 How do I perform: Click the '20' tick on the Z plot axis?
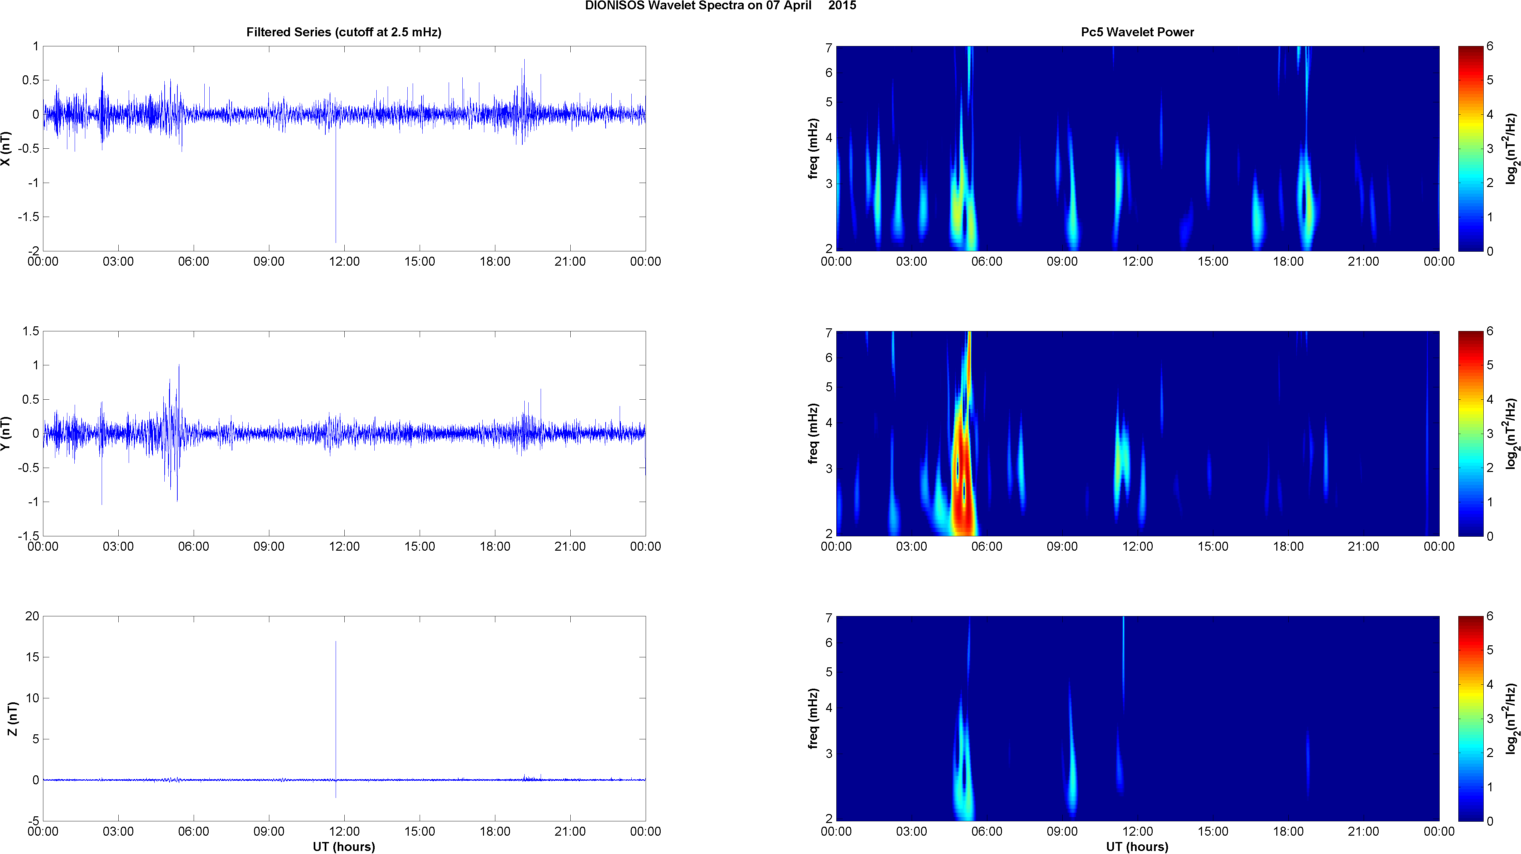coord(33,616)
